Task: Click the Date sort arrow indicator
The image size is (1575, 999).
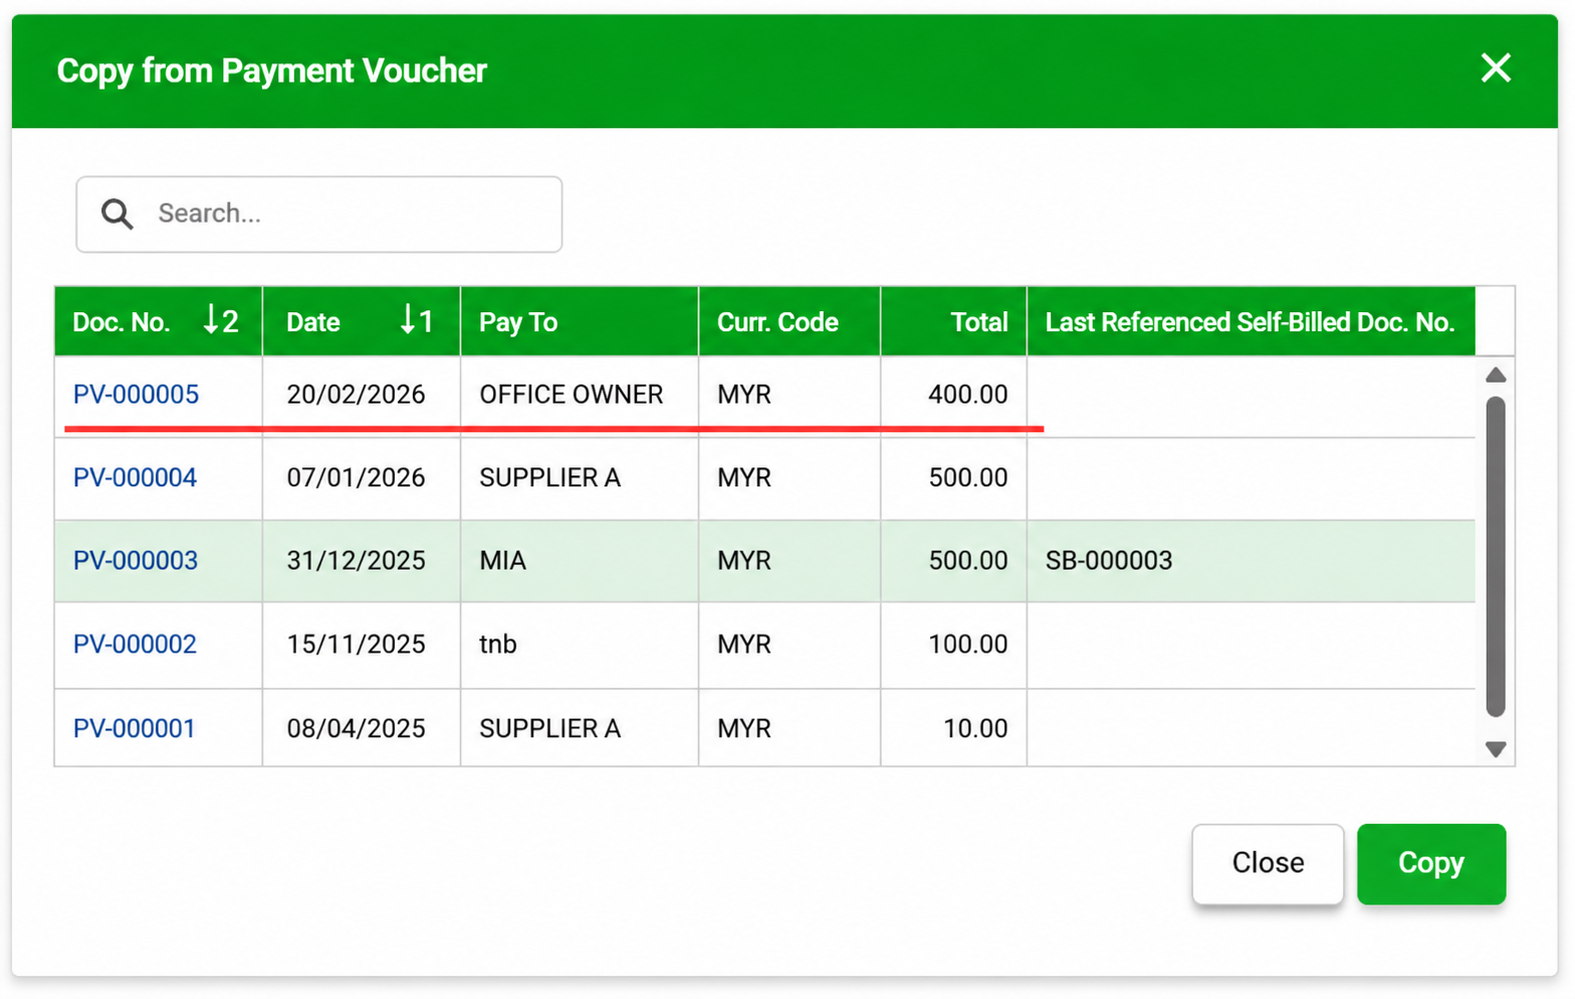Action: 417,321
